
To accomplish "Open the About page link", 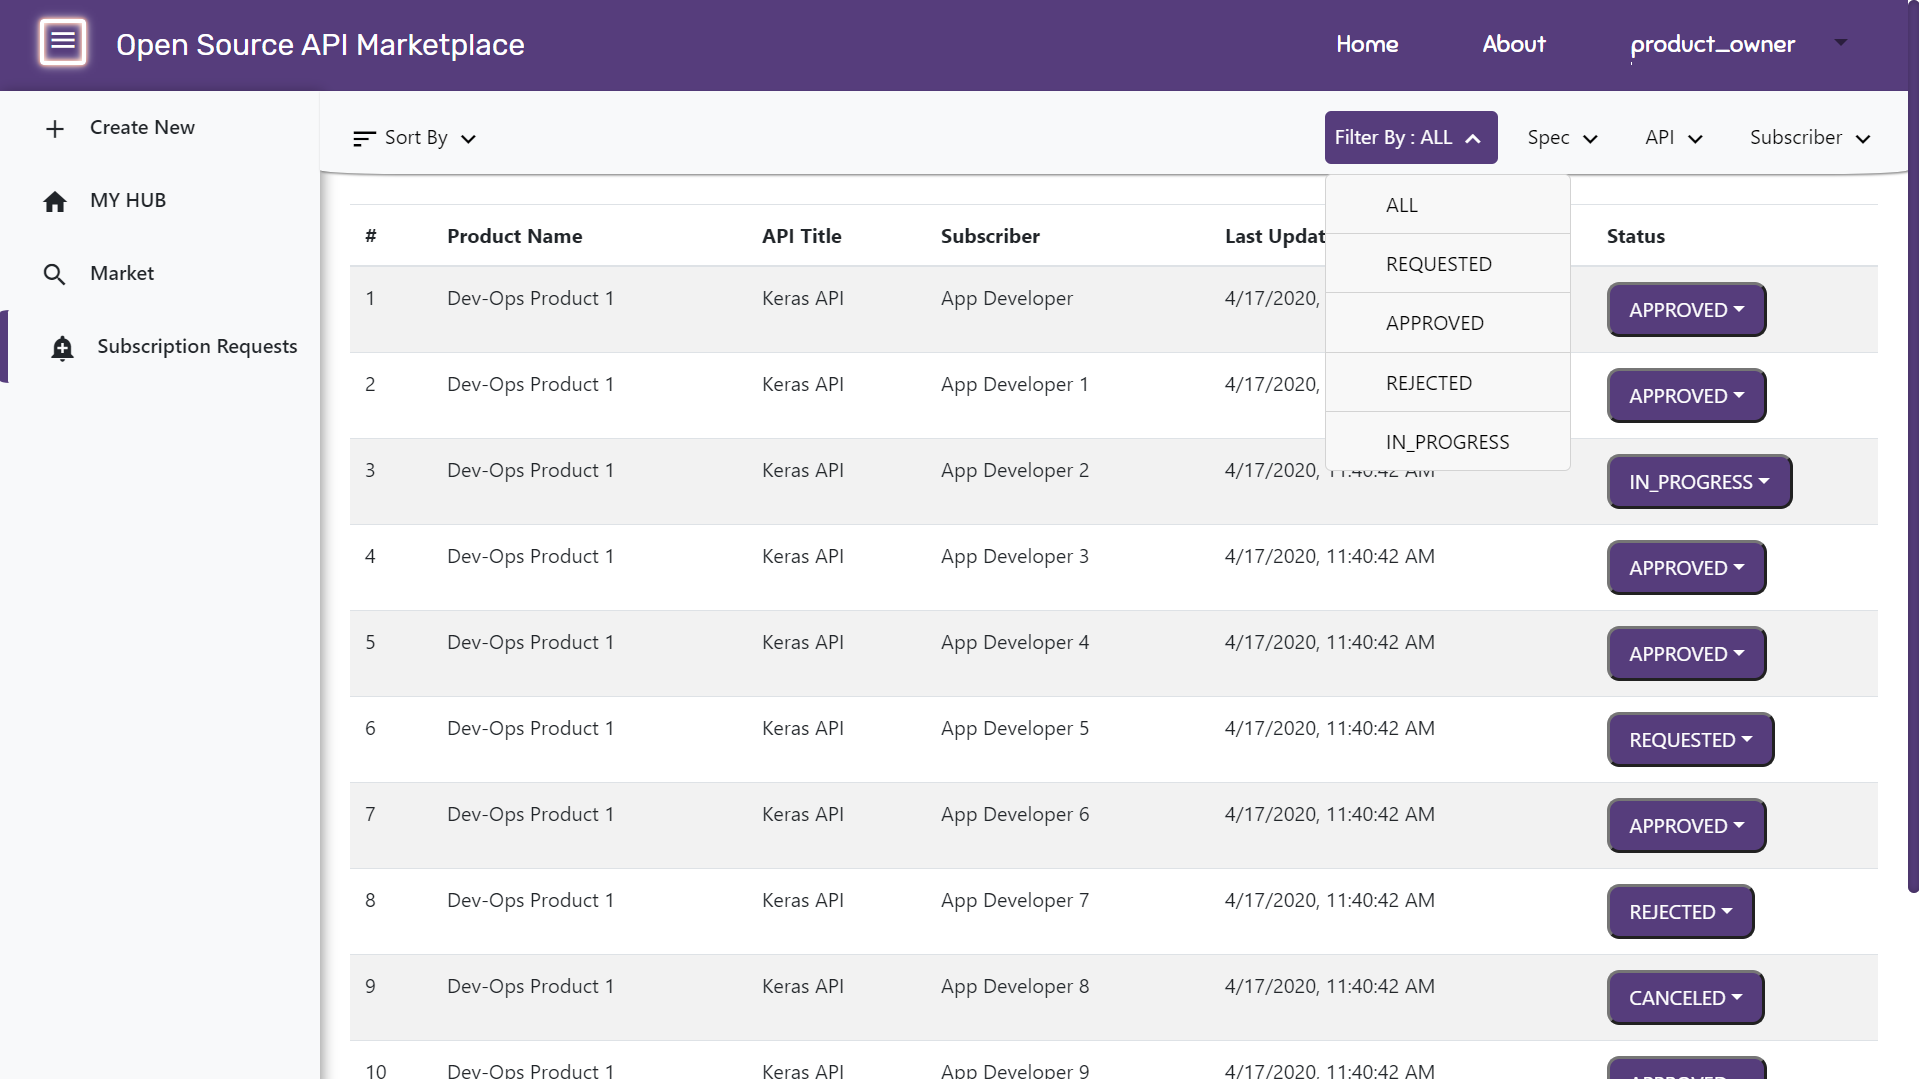I will click(x=1513, y=44).
